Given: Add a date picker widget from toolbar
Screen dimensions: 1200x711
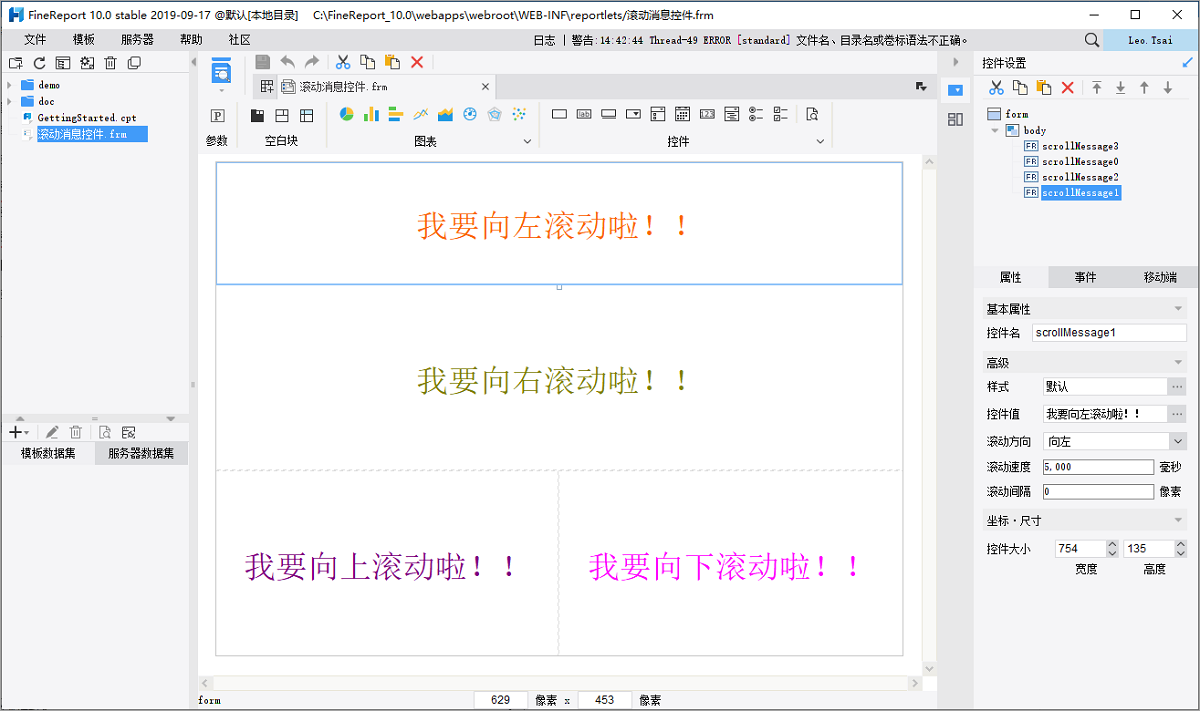Looking at the screenshot, I should point(682,114).
